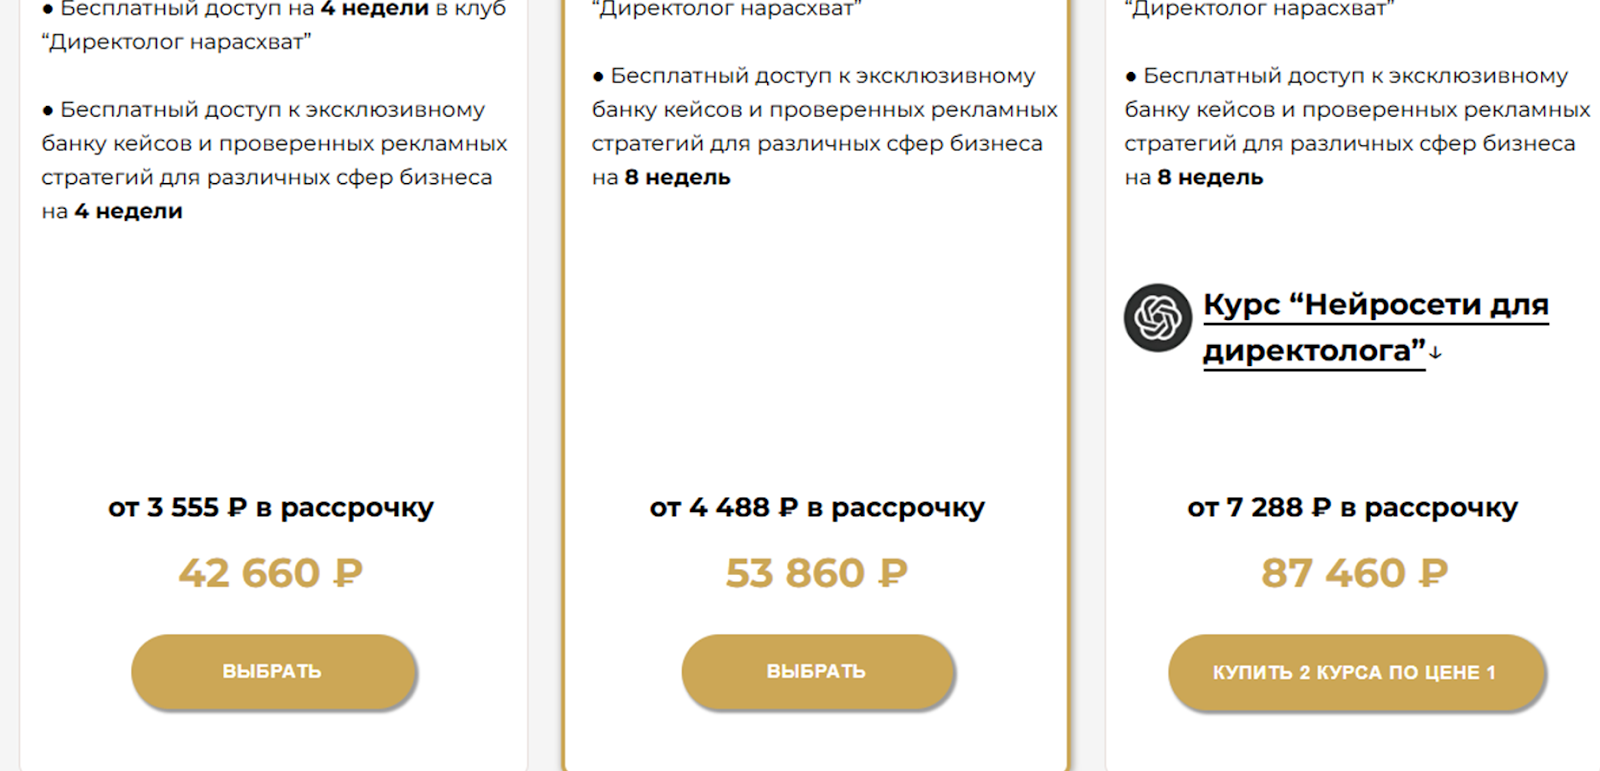The height and width of the screenshot is (771, 1600).
Task: Click ВЫБРАТЬ under the 42 660 ₽ price
Action: [273, 671]
